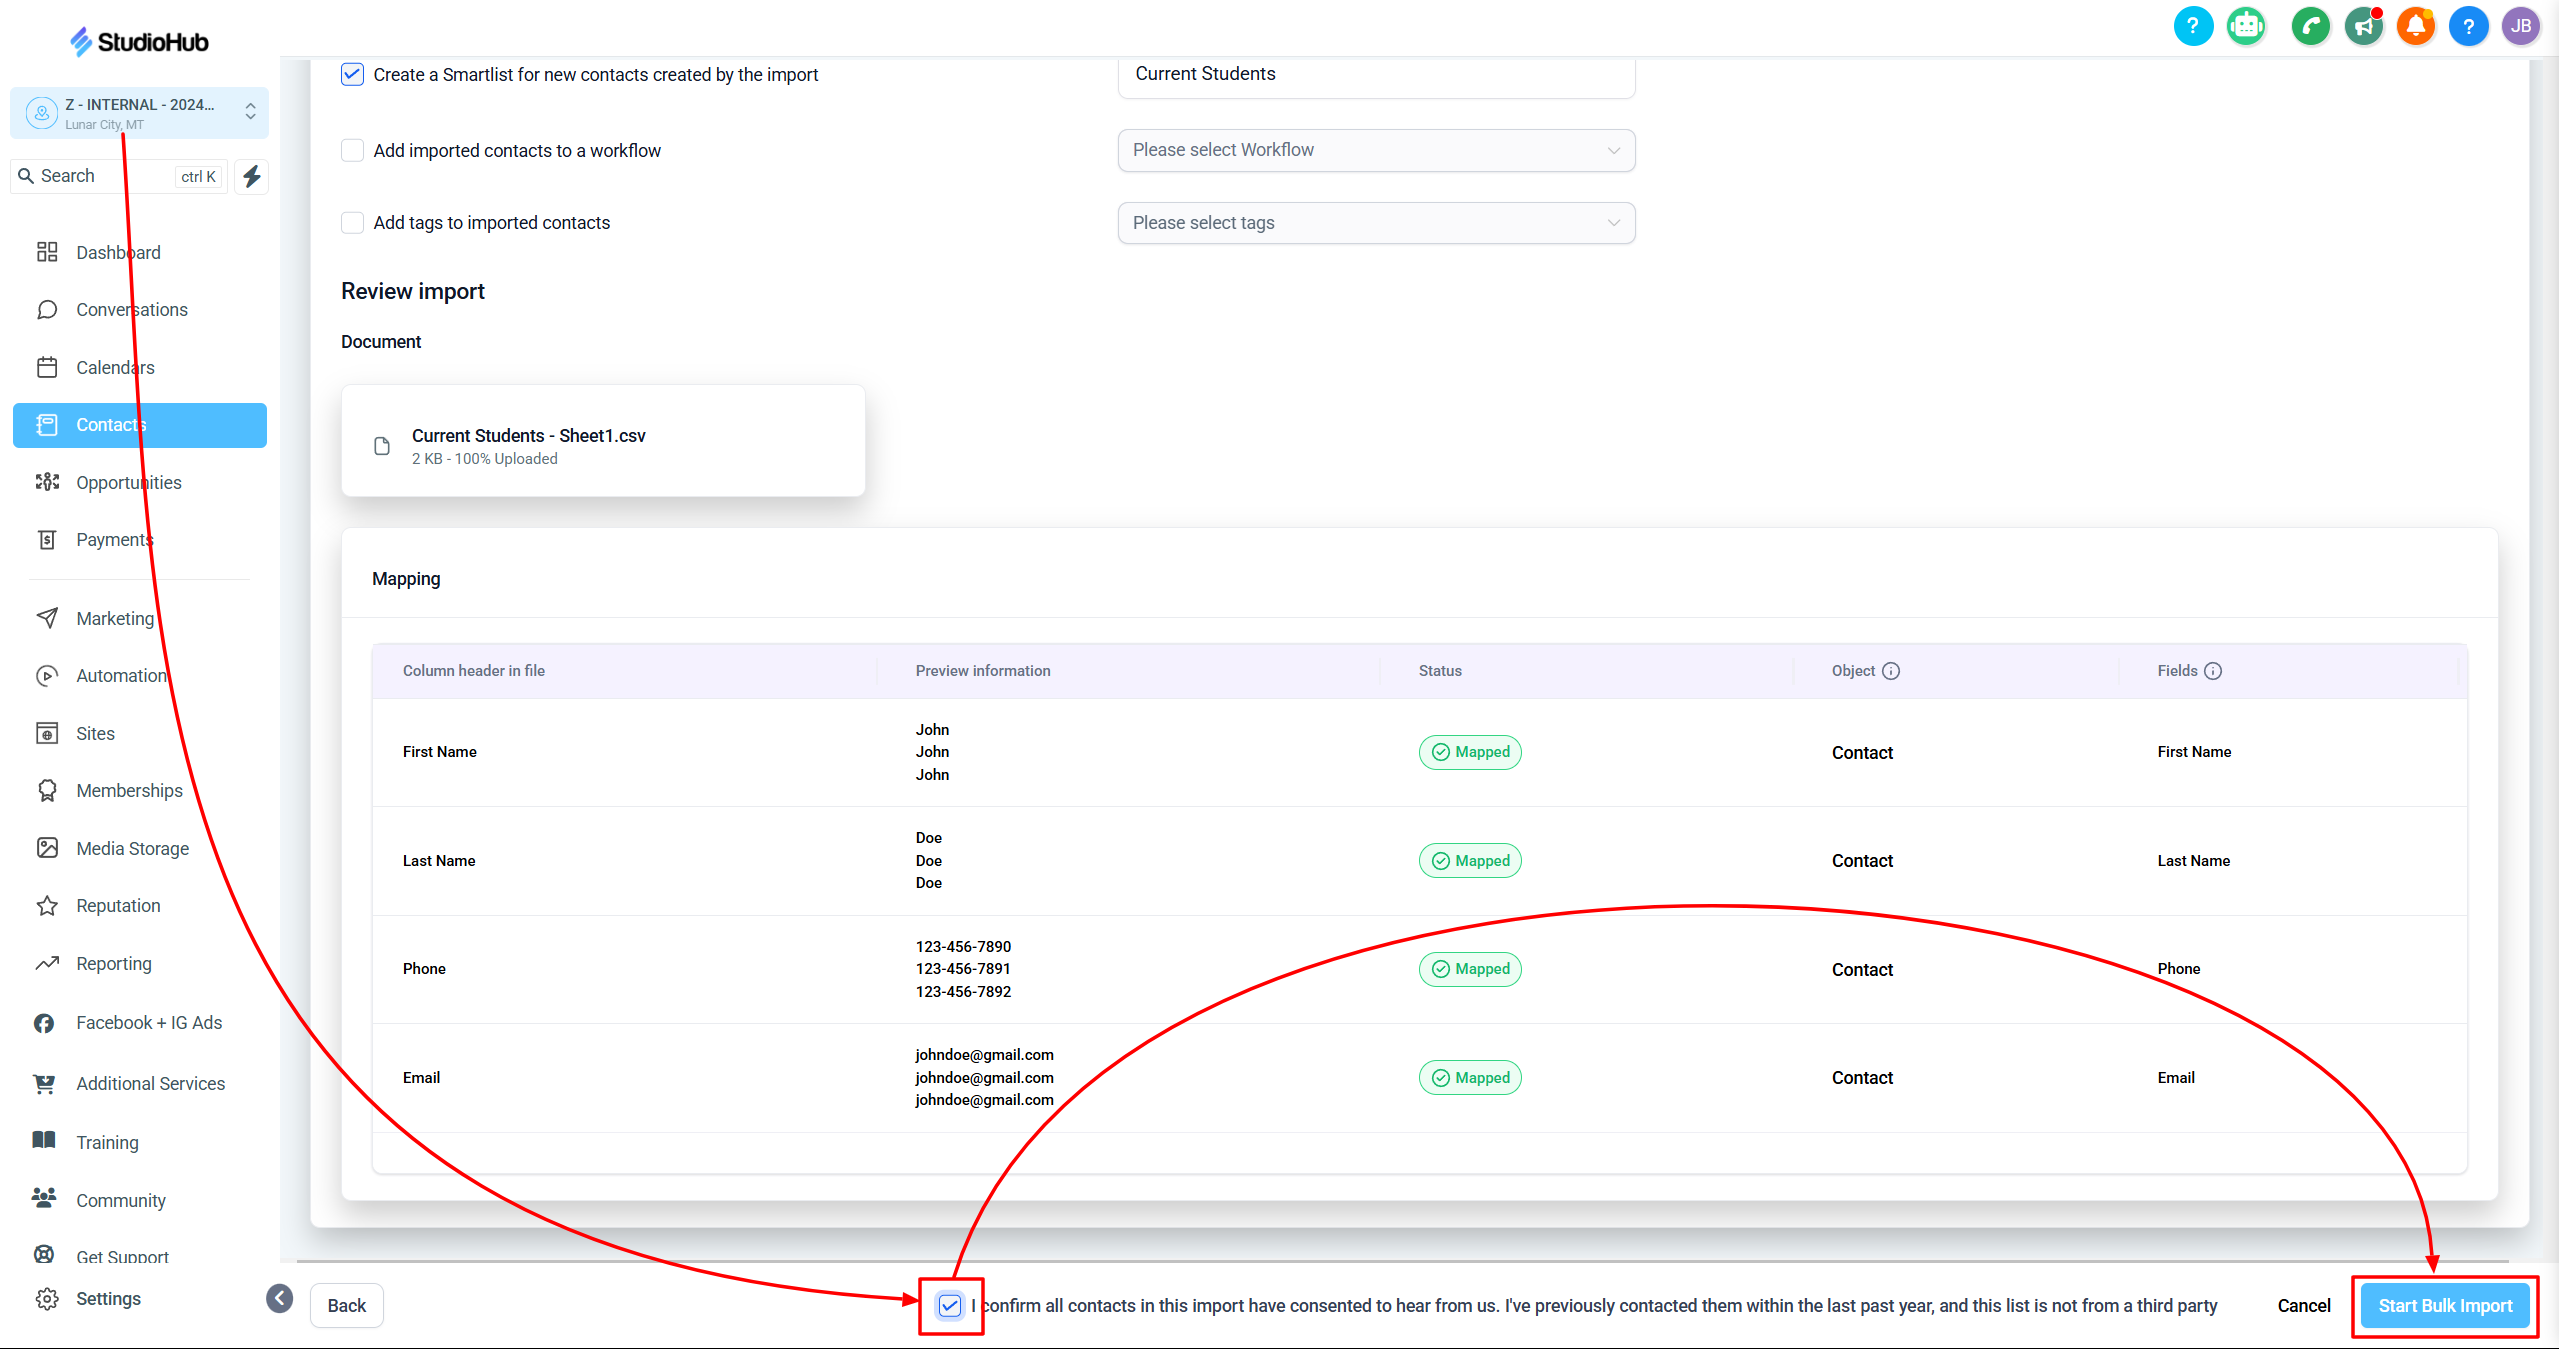2559x1349 pixels.
Task: Click the Start Bulk Import button
Action: pos(2444,1305)
